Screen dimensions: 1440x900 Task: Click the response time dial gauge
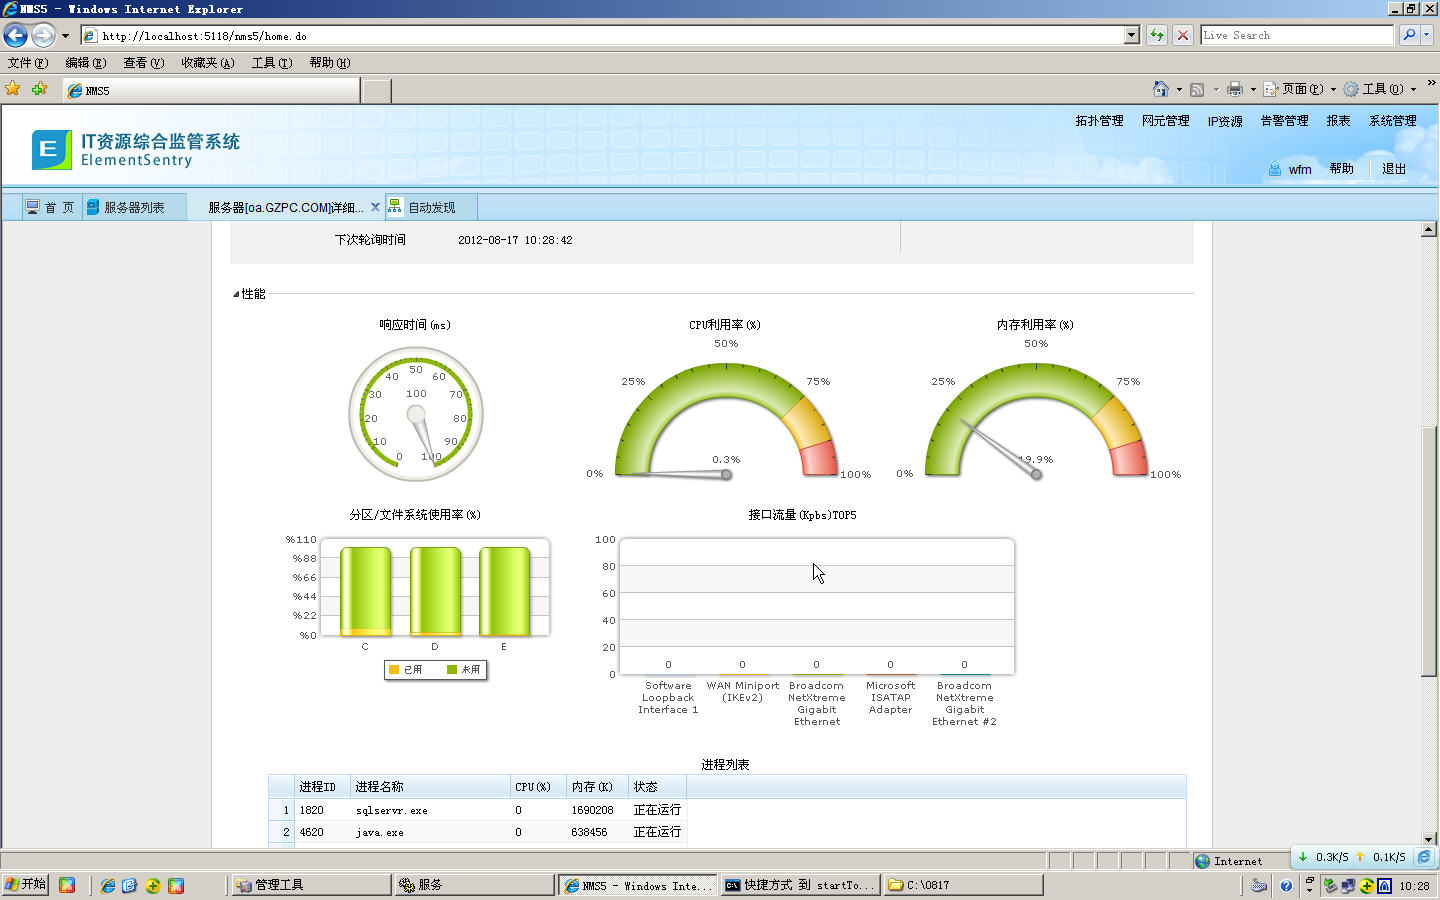pyautogui.click(x=416, y=414)
